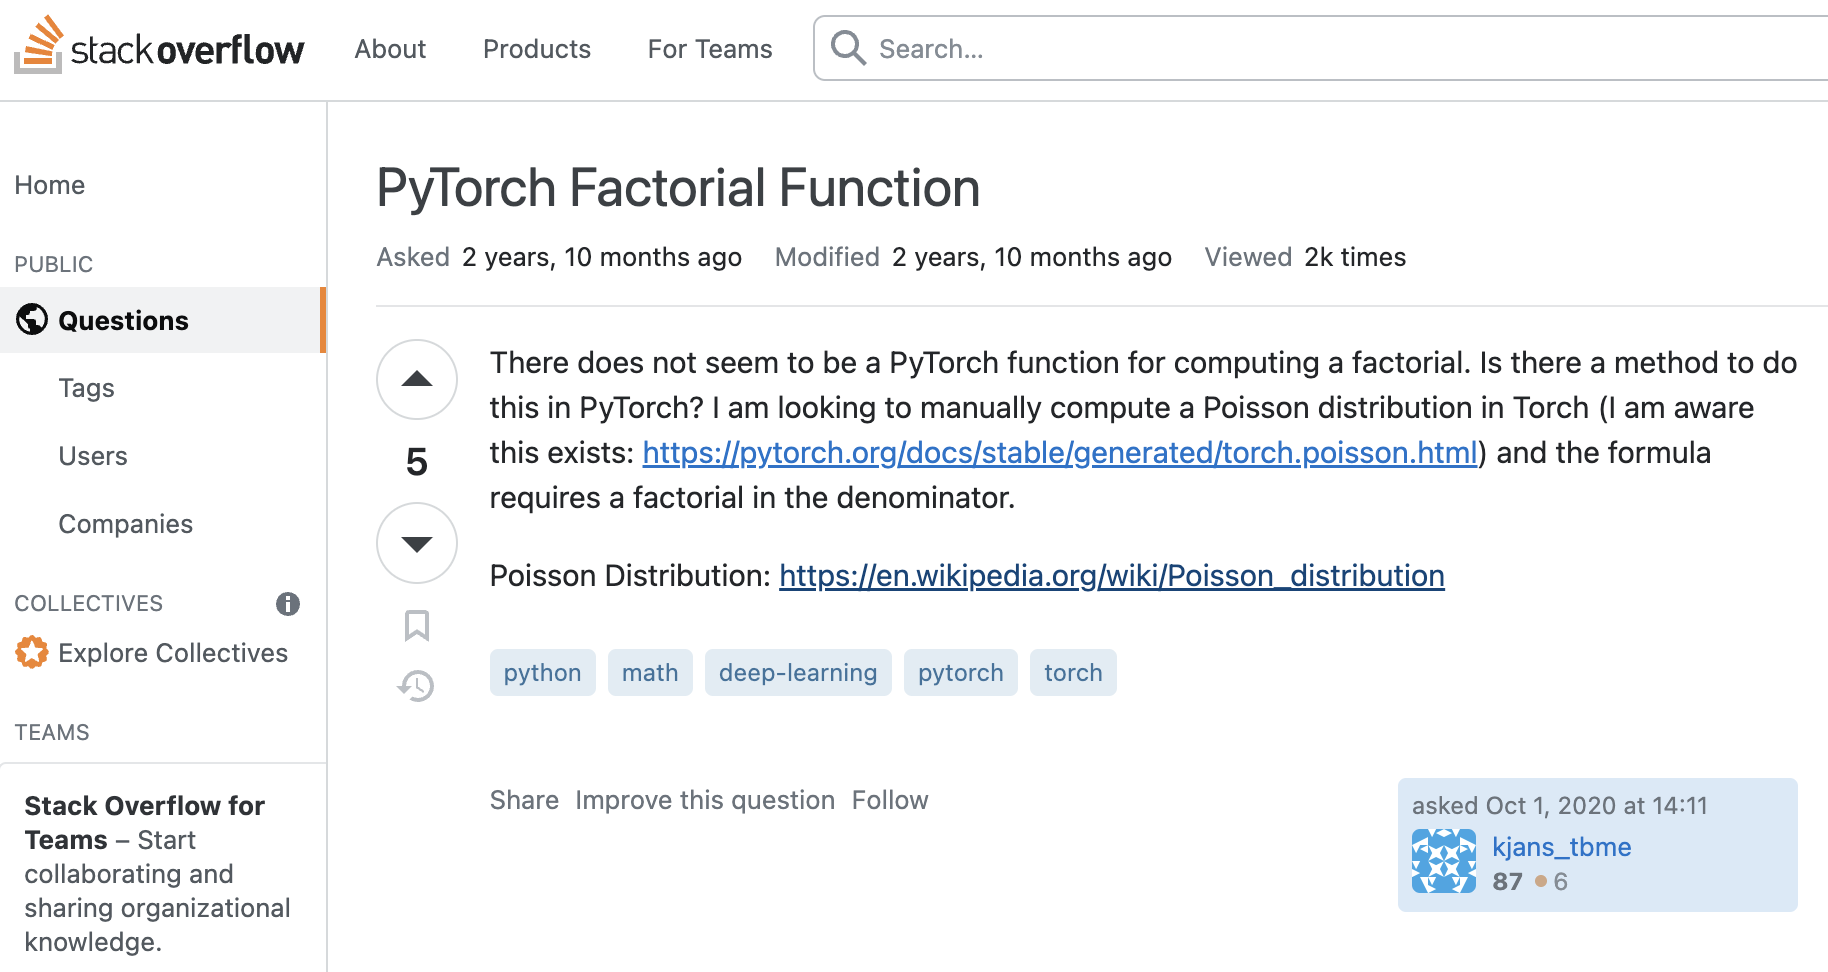Follow this question

click(x=890, y=800)
